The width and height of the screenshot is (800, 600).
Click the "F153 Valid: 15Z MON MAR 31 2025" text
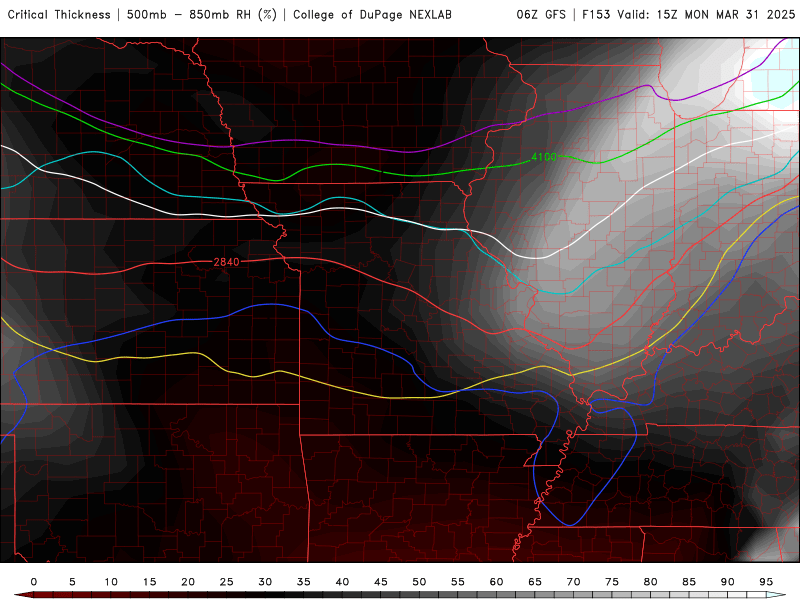pyautogui.click(x=688, y=15)
